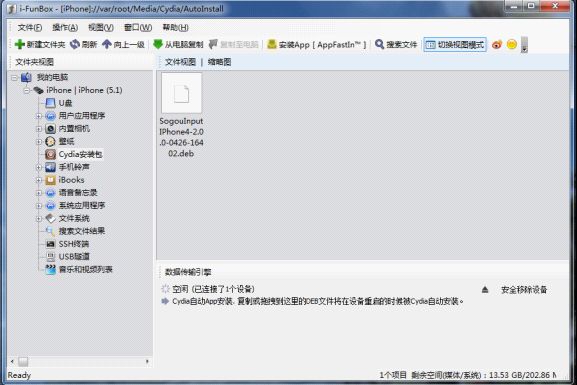The width and height of the screenshot is (577, 385).
Task: Expand the 壁纸 tree node
Action: (39, 142)
